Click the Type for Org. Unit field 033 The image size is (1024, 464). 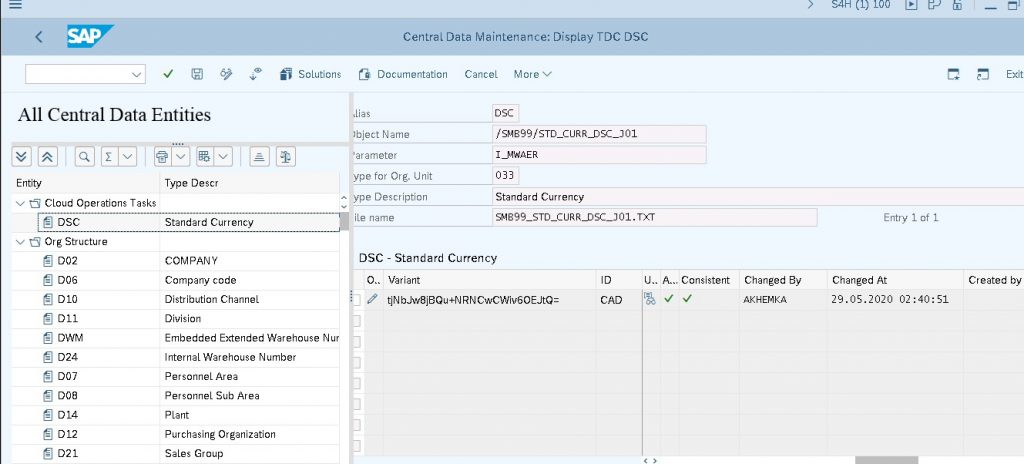505,176
